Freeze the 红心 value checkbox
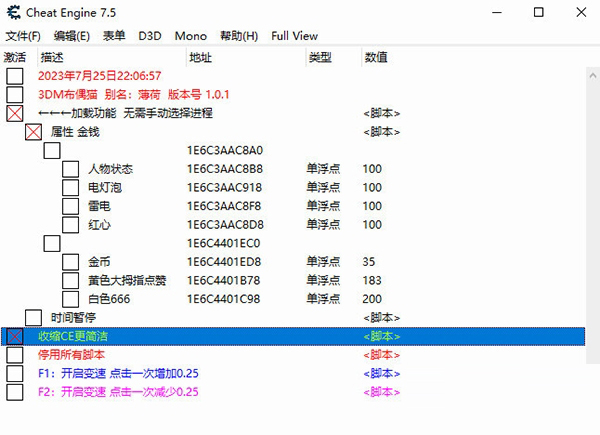Screen dimensions: 600x435 coord(70,225)
